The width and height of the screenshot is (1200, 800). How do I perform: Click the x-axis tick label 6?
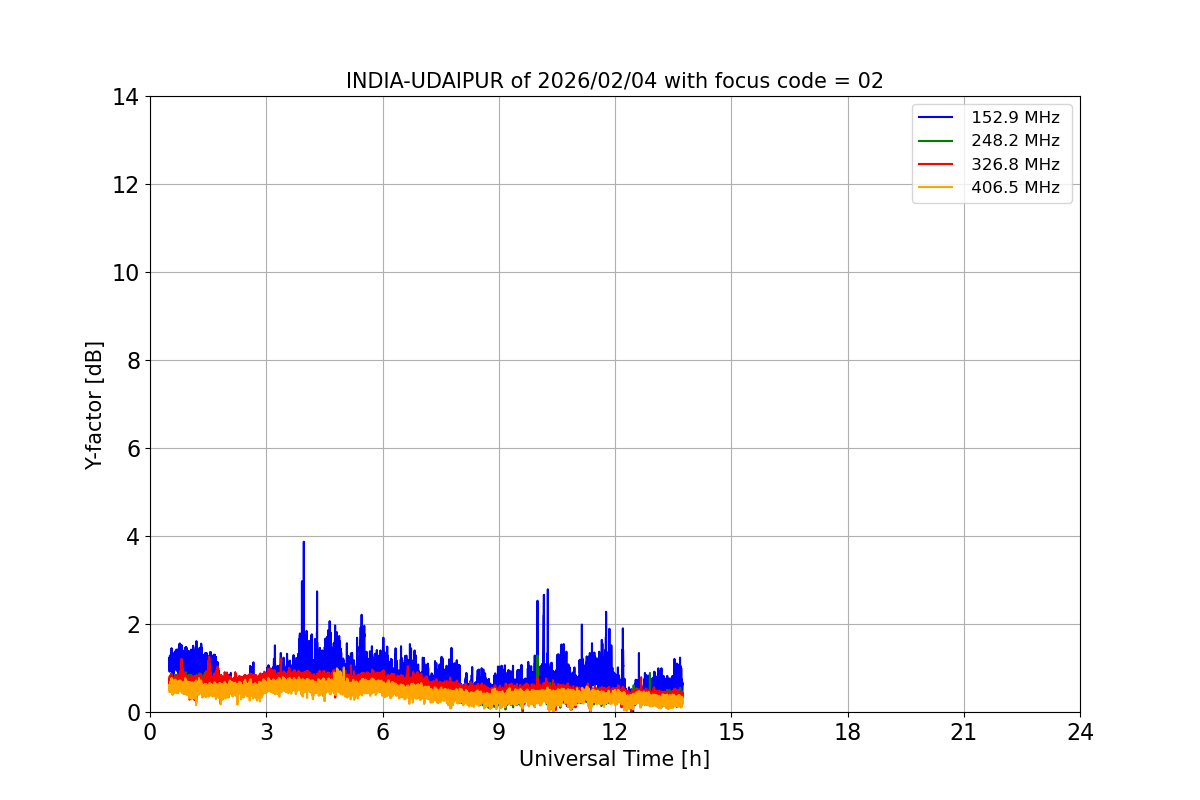click(382, 732)
